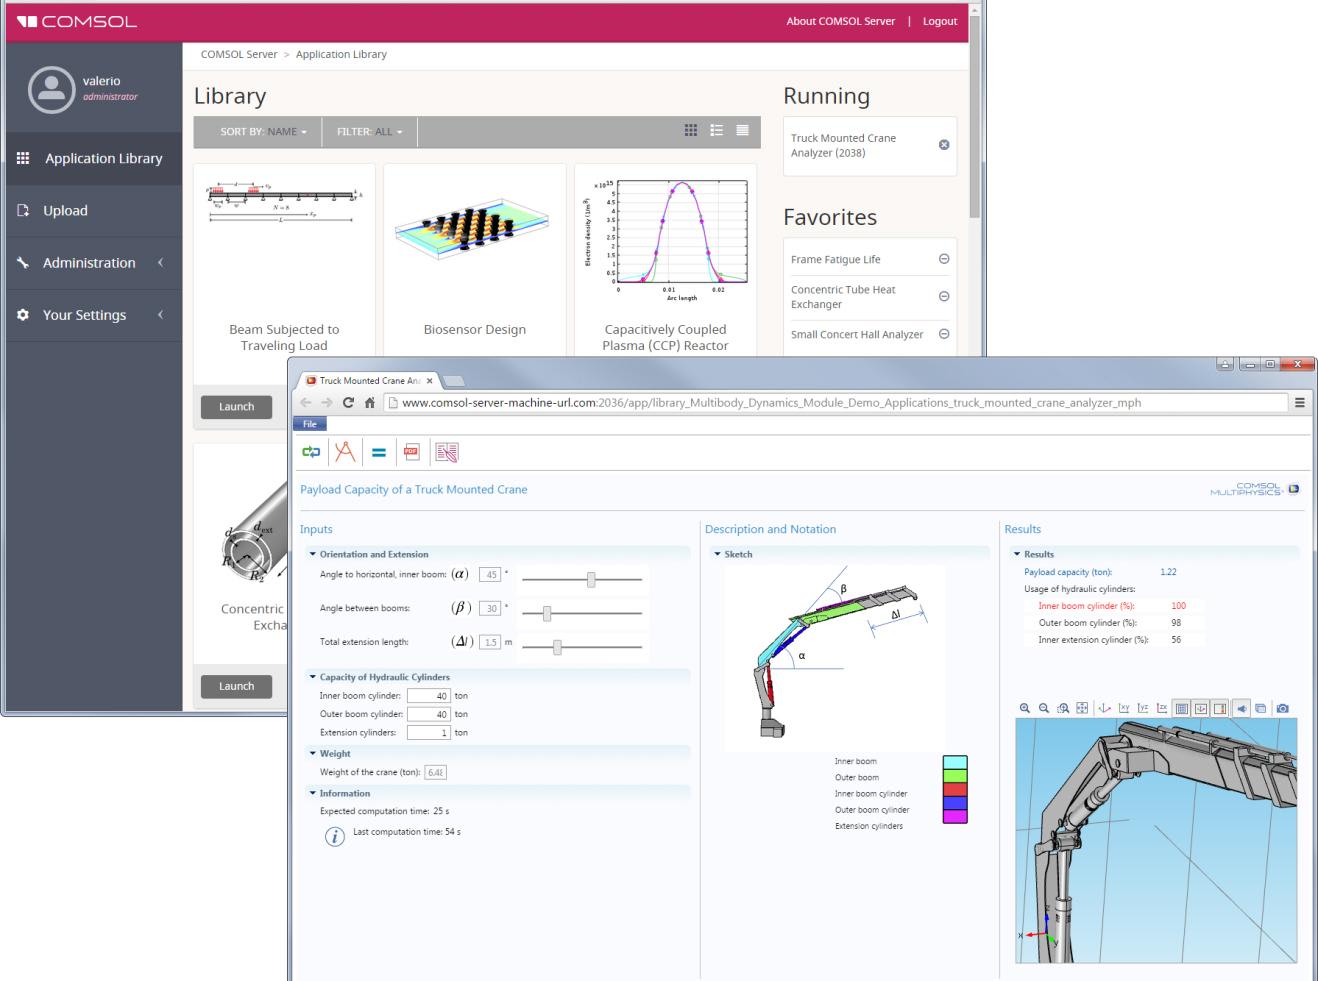Toggle the transparency icon

1260,708
